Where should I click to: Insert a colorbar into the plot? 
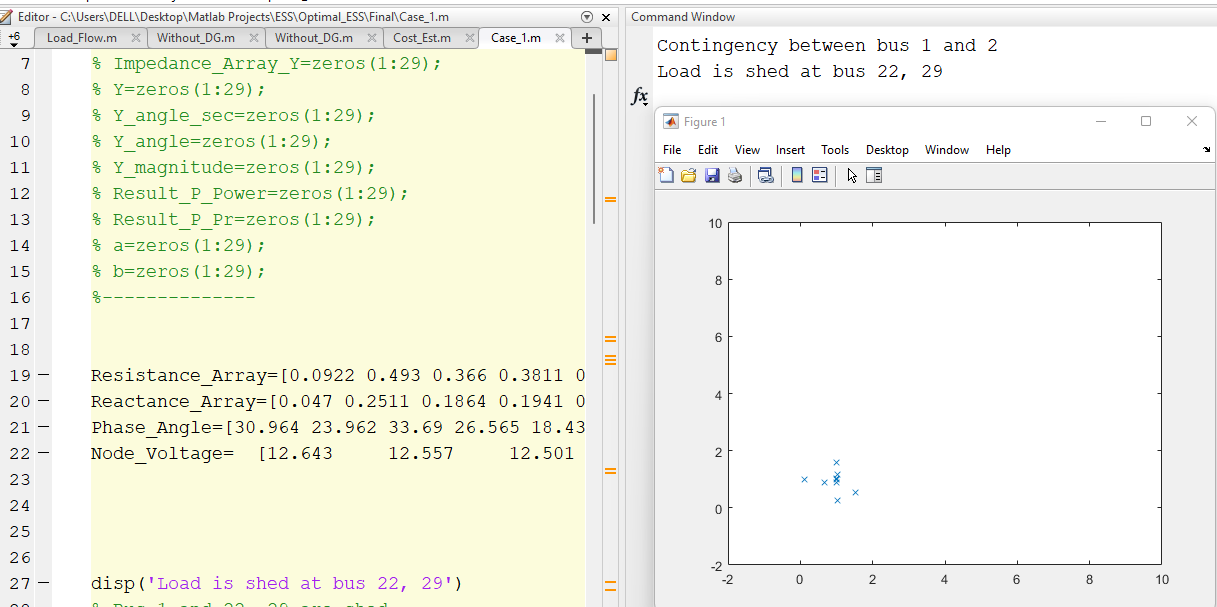[x=796, y=175]
